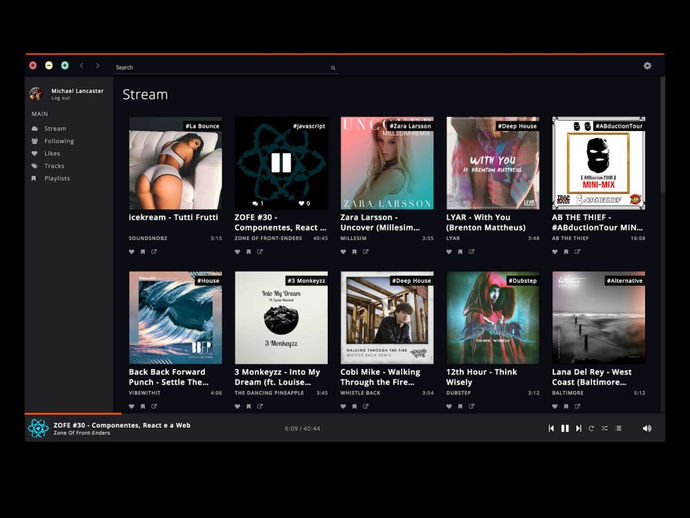Add AB THE THIEF mini-mix to playlist
The height and width of the screenshot is (518, 690).
[x=566, y=252]
